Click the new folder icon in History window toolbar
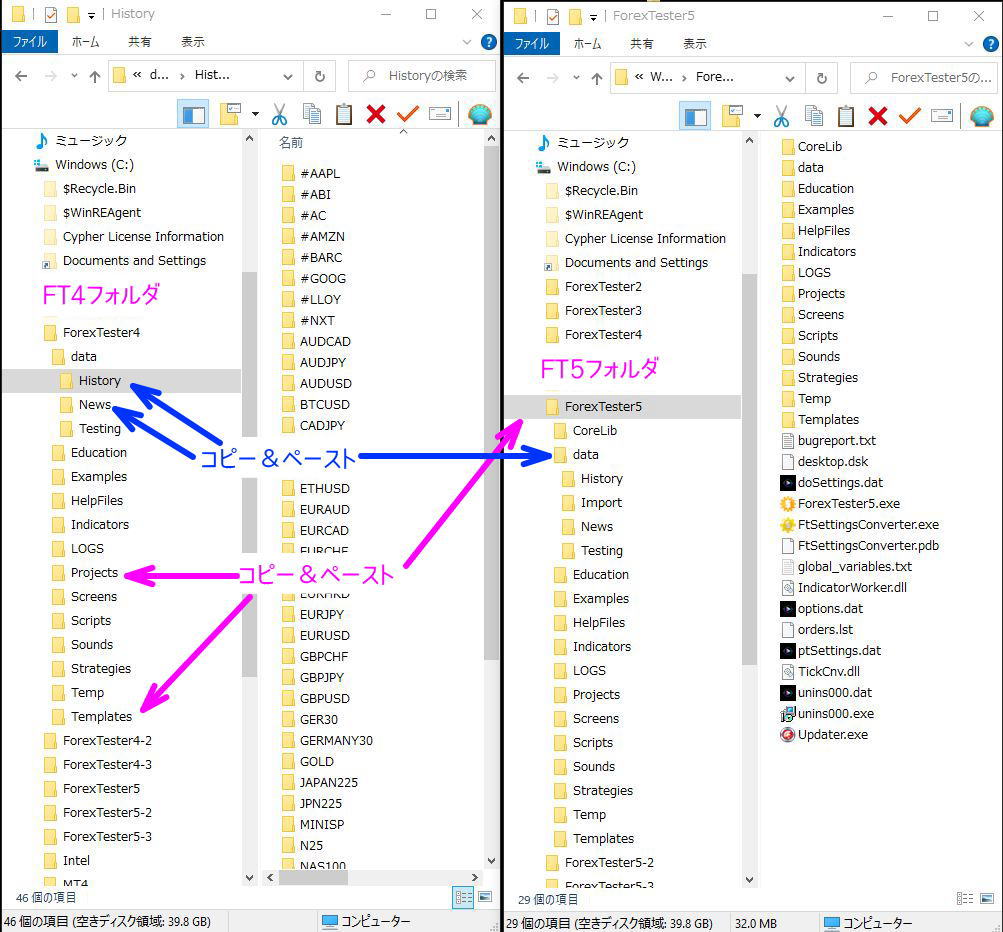 click(x=229, y=114)
